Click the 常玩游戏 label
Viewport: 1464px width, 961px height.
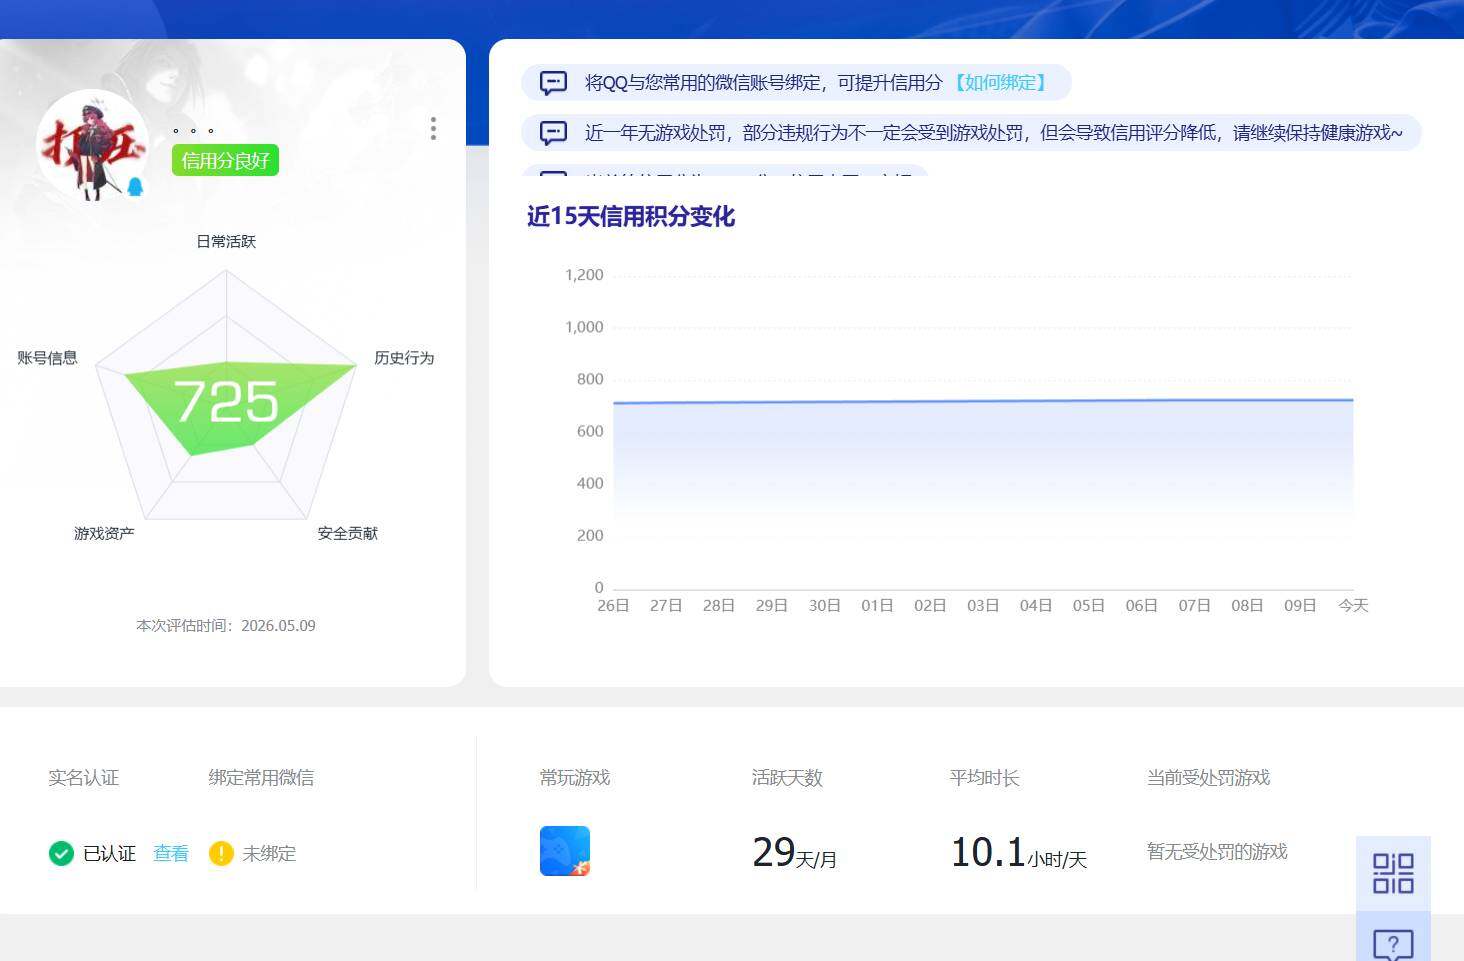coord(575,777)
